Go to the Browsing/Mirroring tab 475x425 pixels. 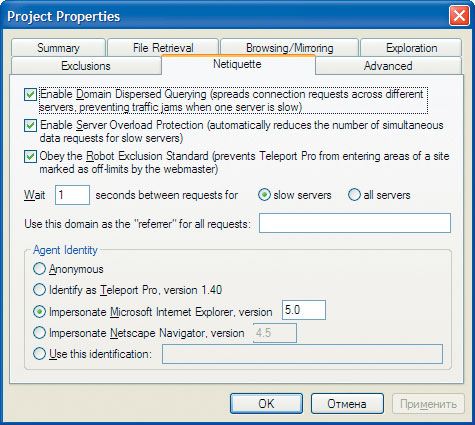289,48
